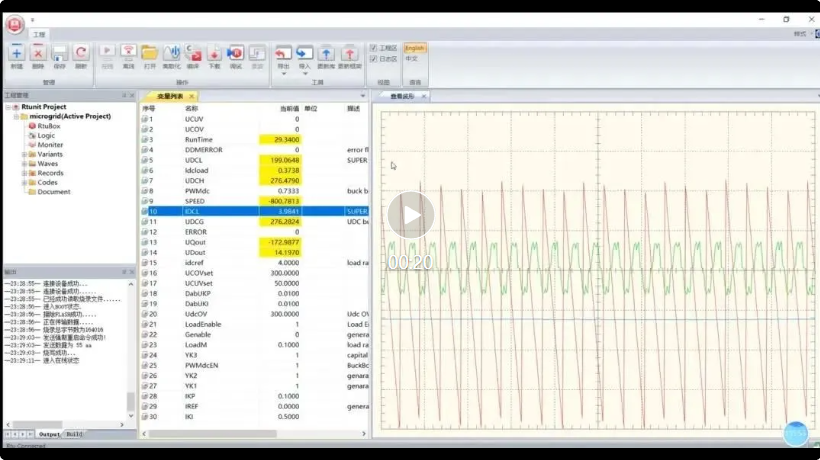Select the 中文 language button
Image resolution: width=820 pixels, height=460 pixels.
pyautogui.click(x=413, y=59)
